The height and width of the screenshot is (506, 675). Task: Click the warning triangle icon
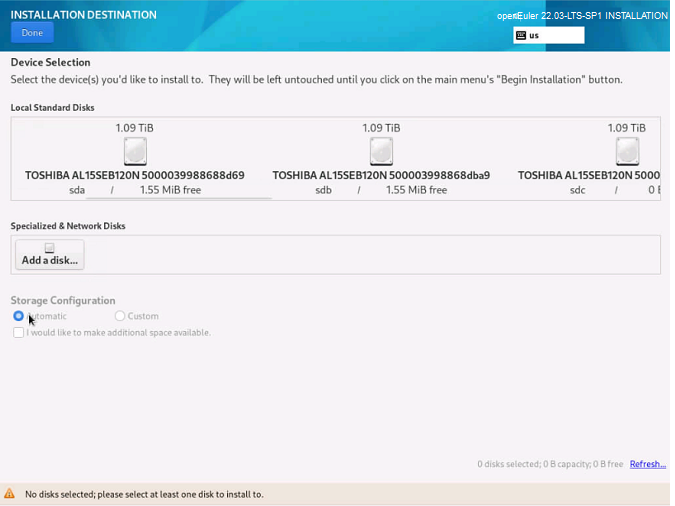(10, 494)
